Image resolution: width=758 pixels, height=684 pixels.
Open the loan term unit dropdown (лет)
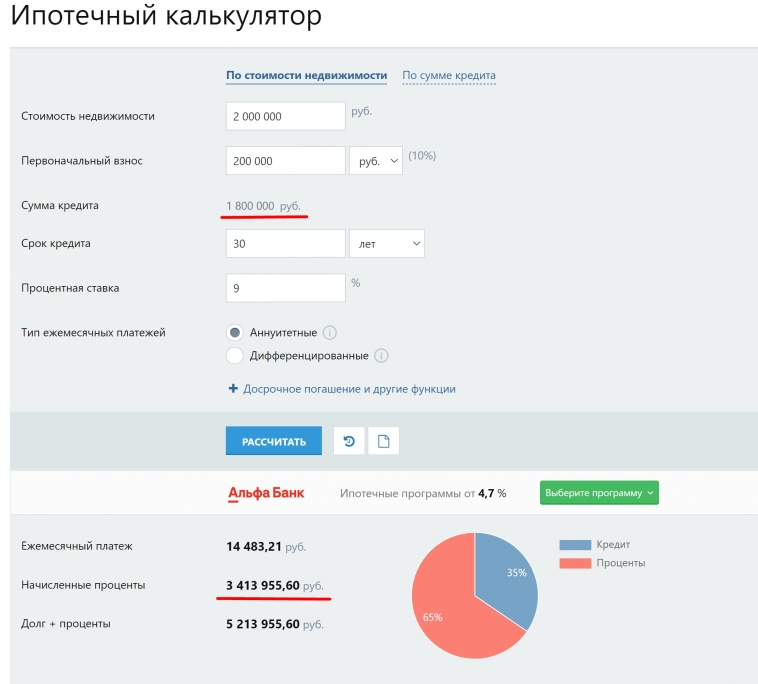pos(386,243)
